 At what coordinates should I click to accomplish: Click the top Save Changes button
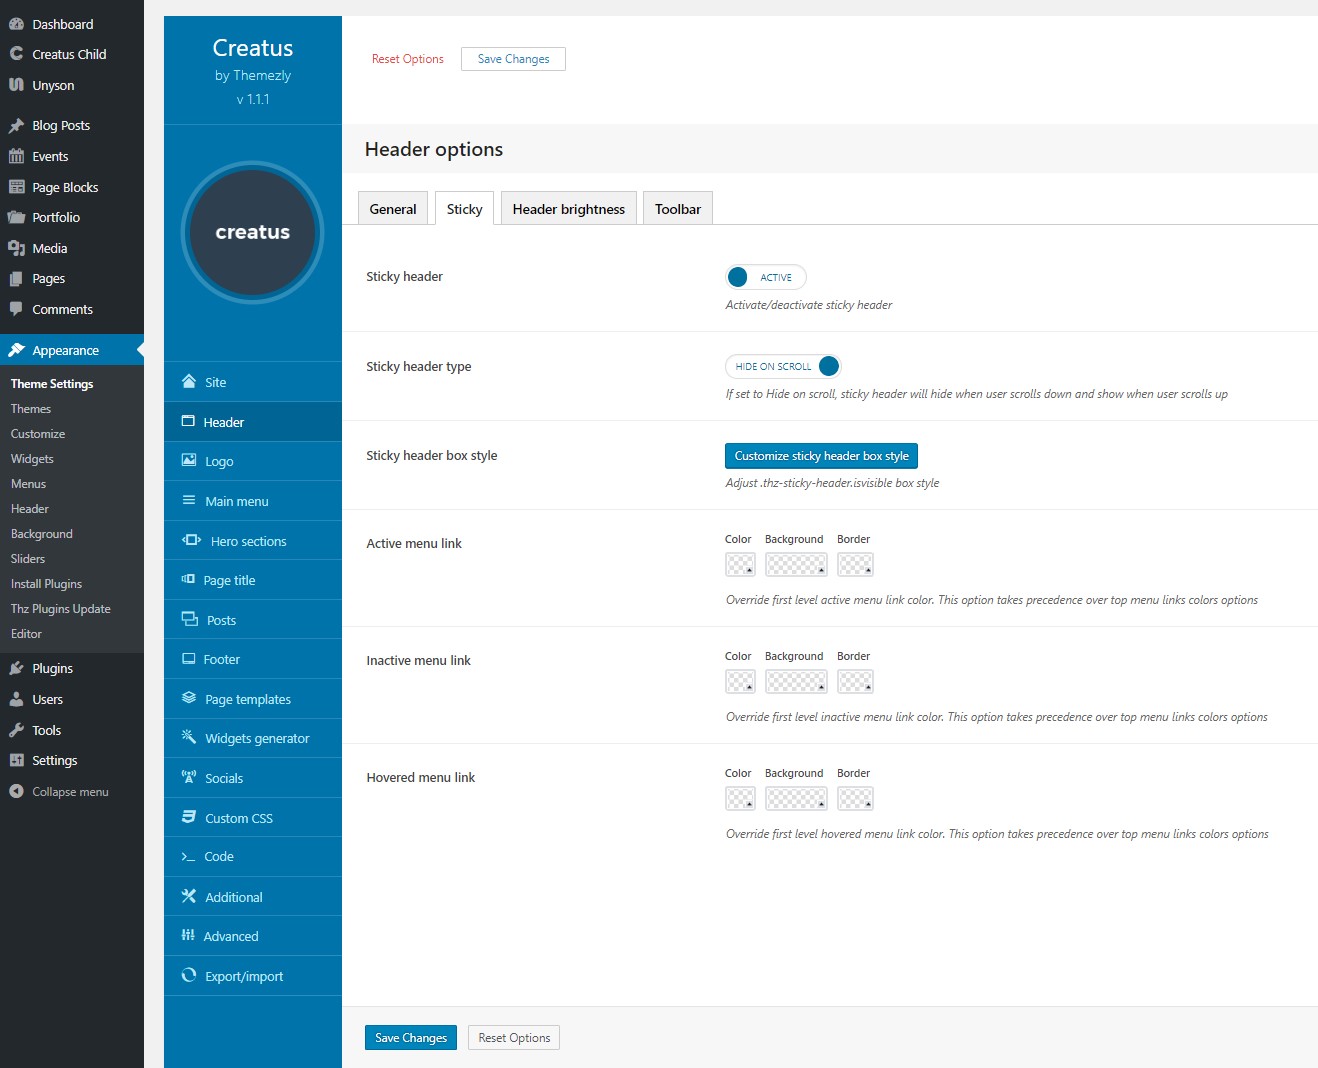513,59
